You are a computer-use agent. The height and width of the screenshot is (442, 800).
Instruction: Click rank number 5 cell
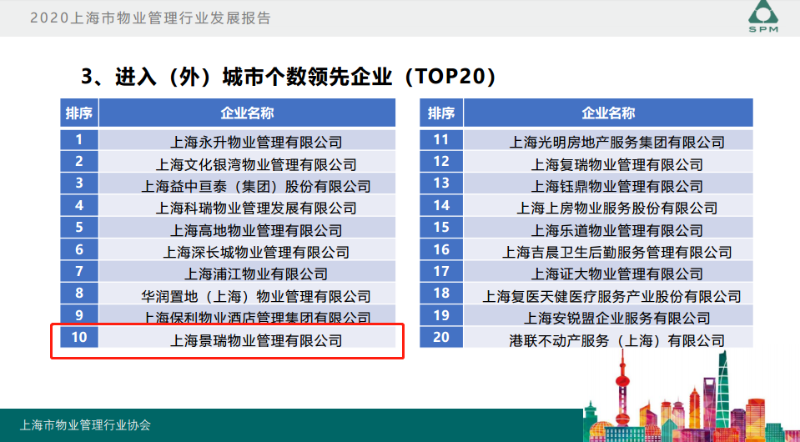[79, 227]
